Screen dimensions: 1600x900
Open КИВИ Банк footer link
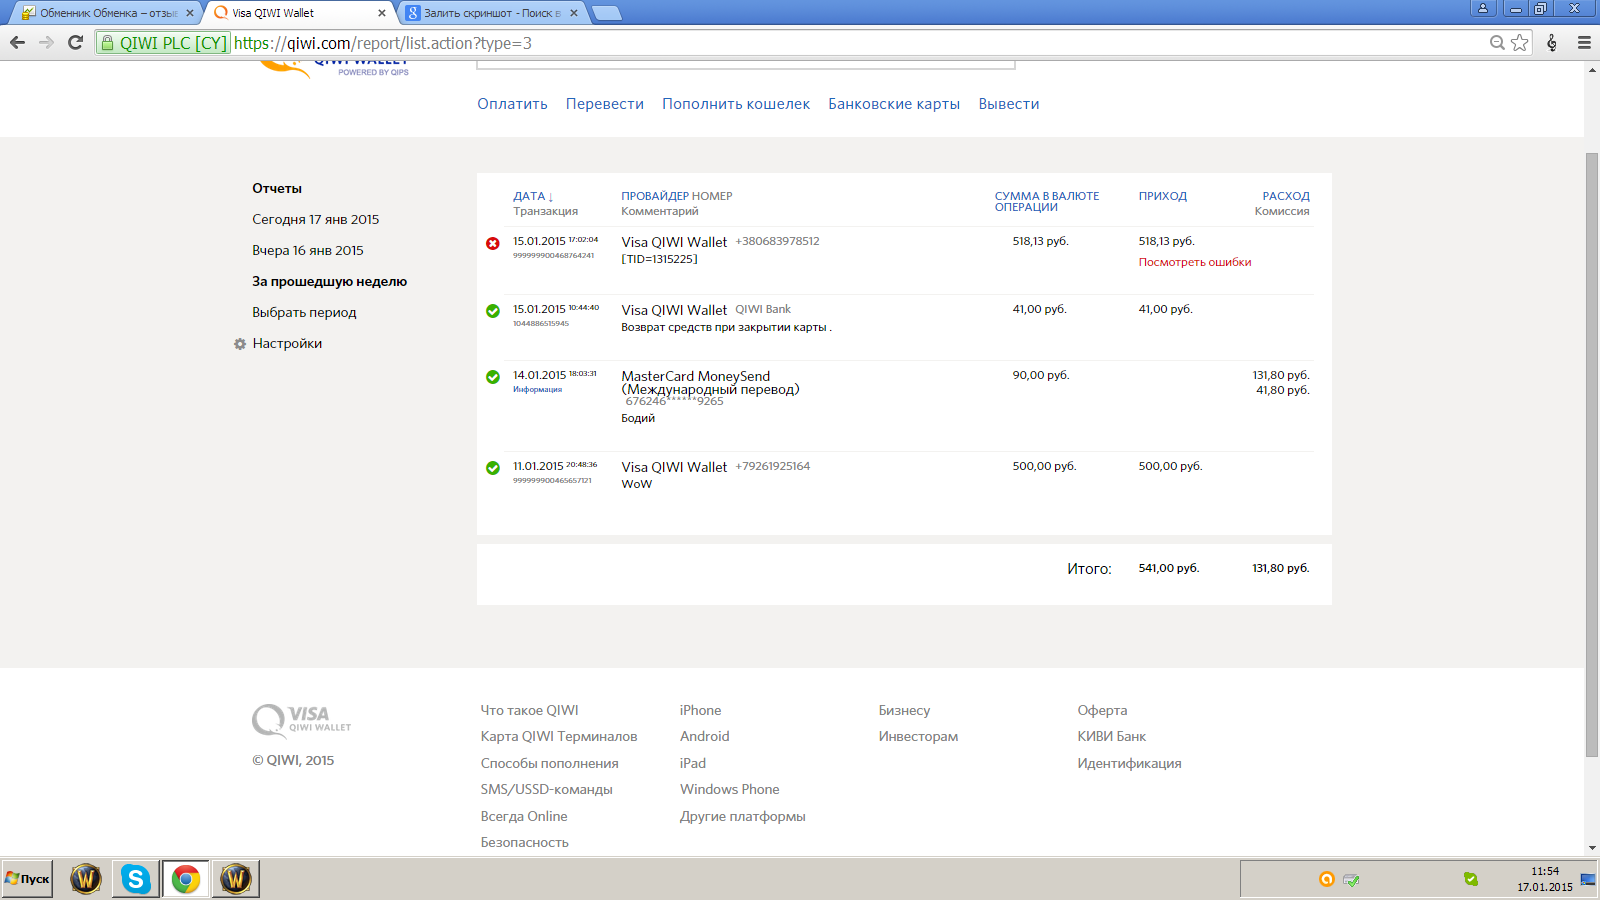coord(1111,736)
